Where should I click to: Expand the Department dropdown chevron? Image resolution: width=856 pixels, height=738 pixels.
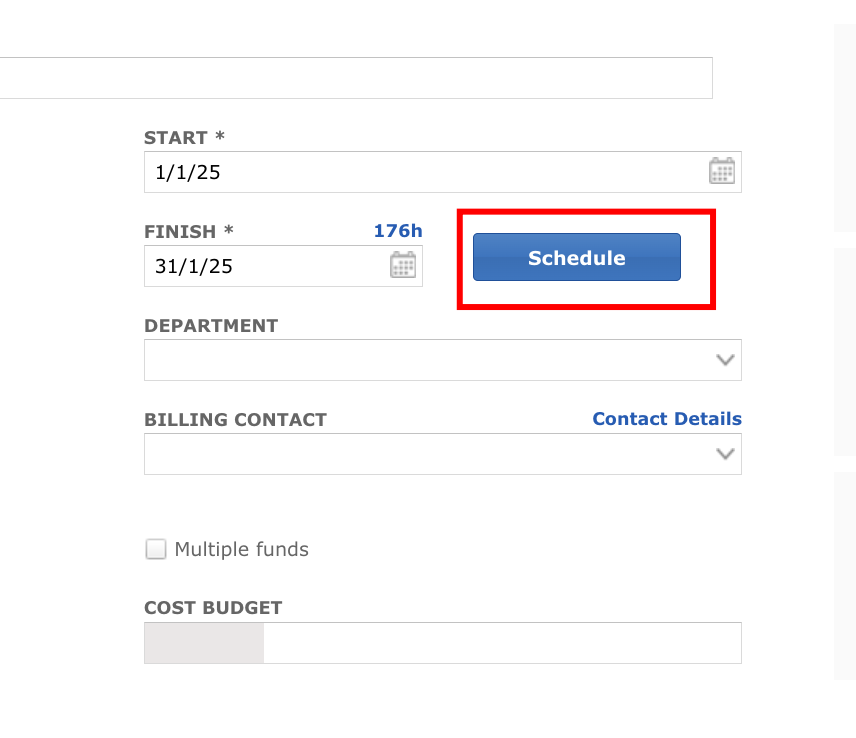(x=725, y=360)
